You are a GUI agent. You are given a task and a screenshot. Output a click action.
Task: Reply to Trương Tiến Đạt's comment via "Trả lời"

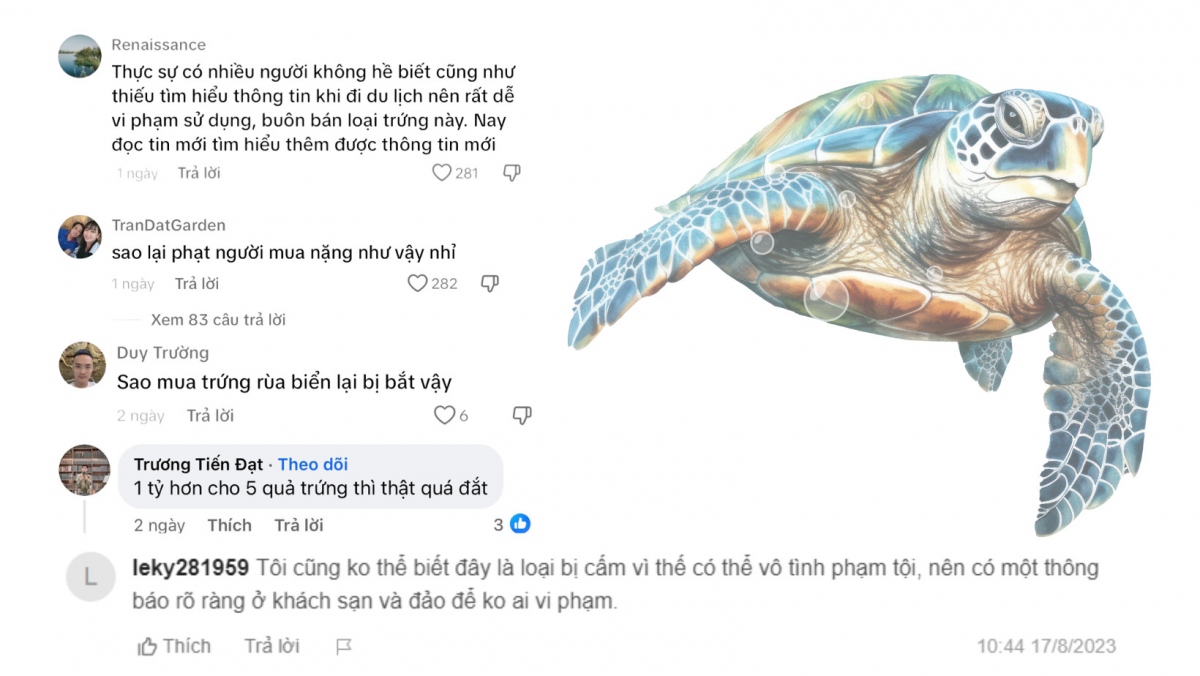point(299,525)
